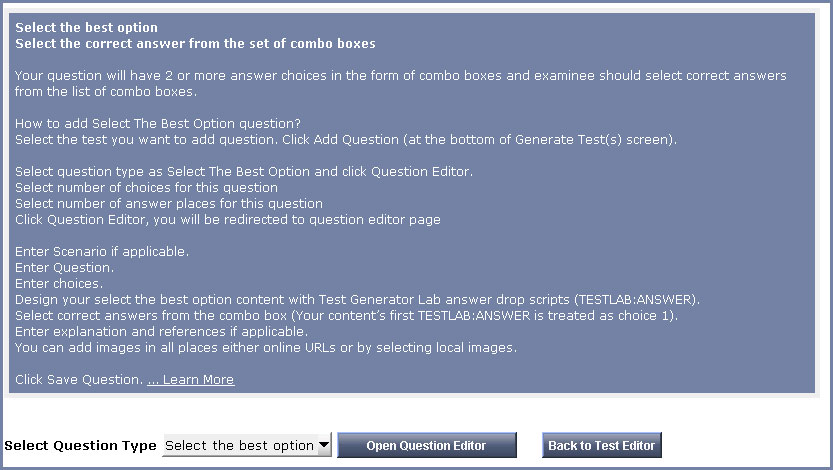Click the 'Click Question Editor, you will be redirected' line
This screenshot has width=833, height=470.
(x=227, y=220)
